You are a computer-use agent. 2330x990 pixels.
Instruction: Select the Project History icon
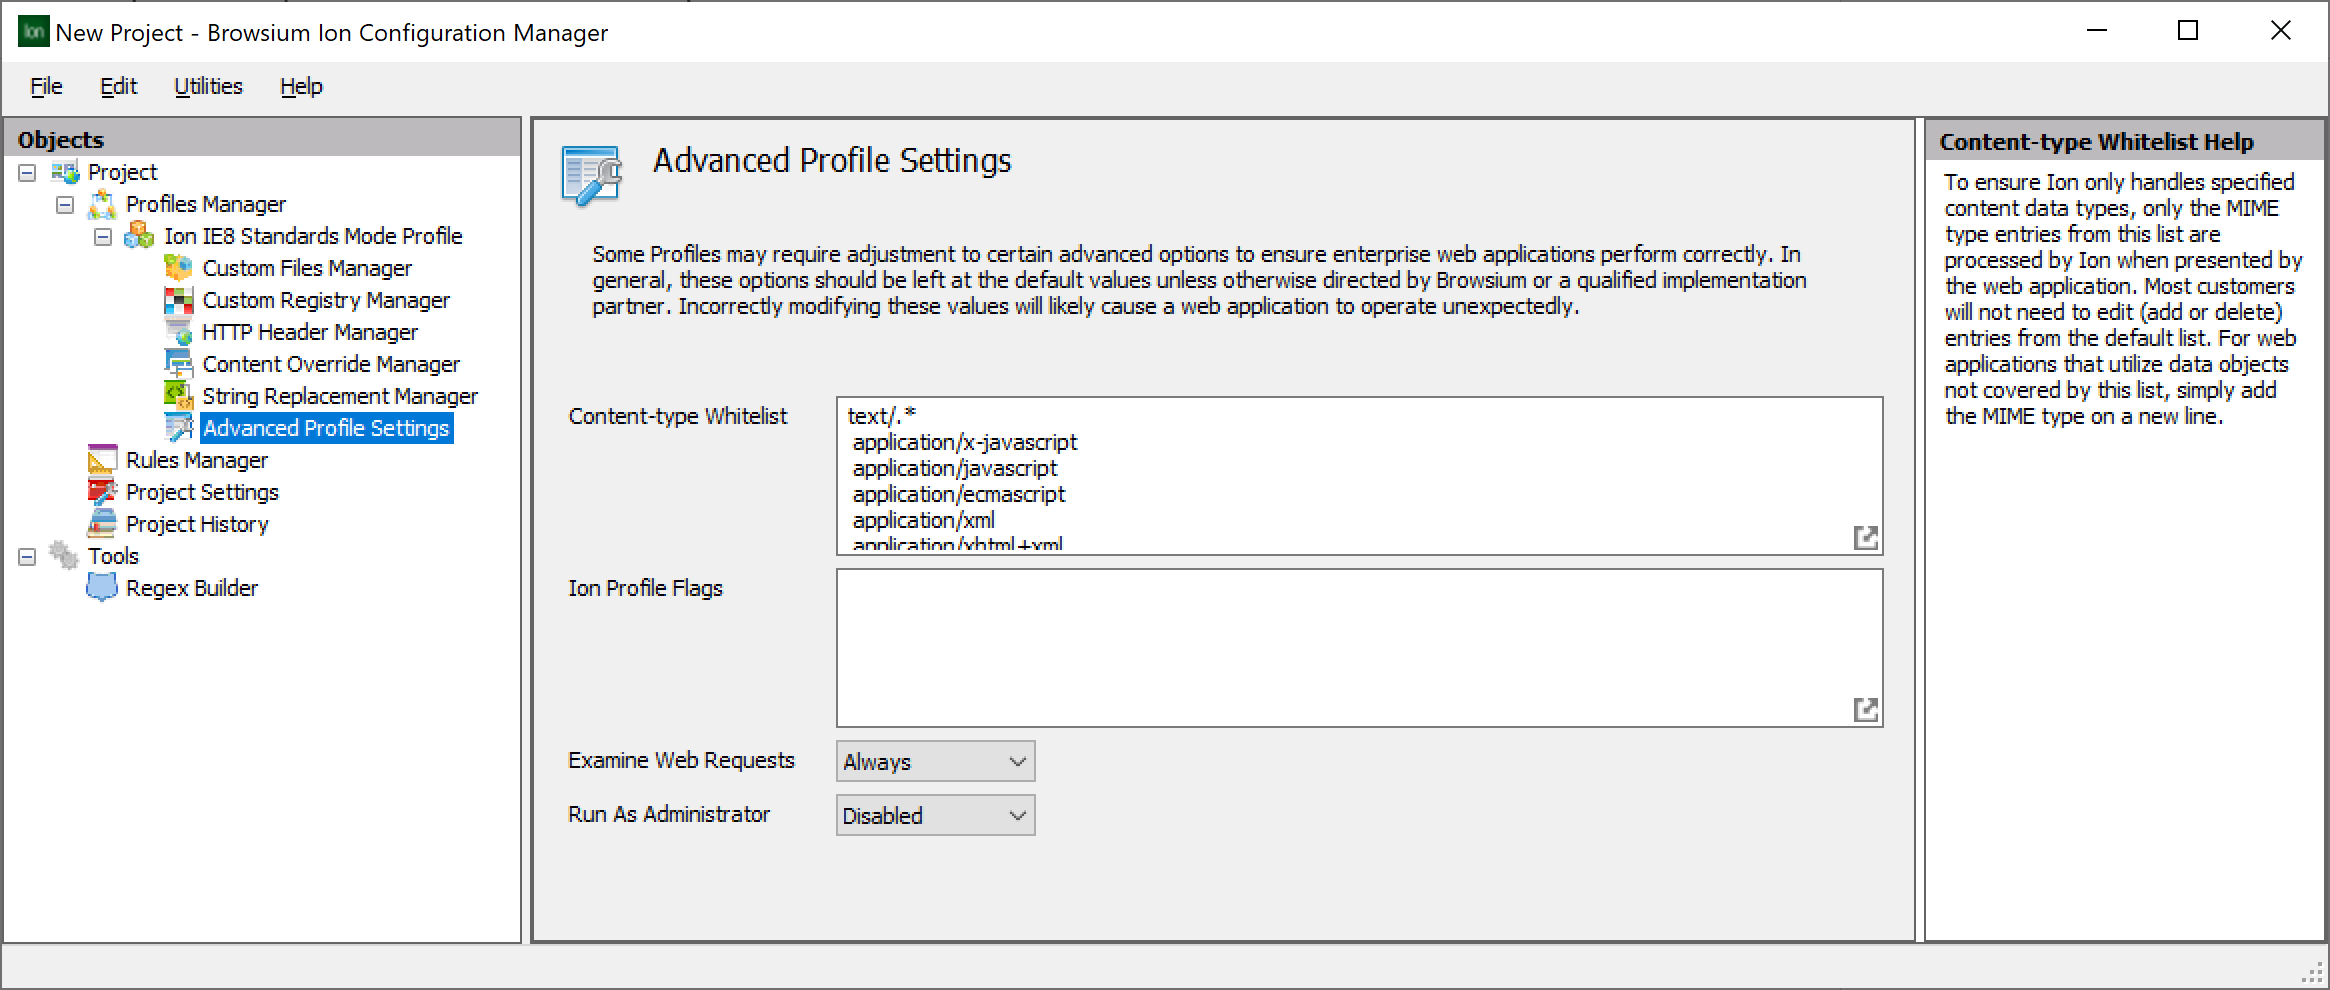coord(103,523)
